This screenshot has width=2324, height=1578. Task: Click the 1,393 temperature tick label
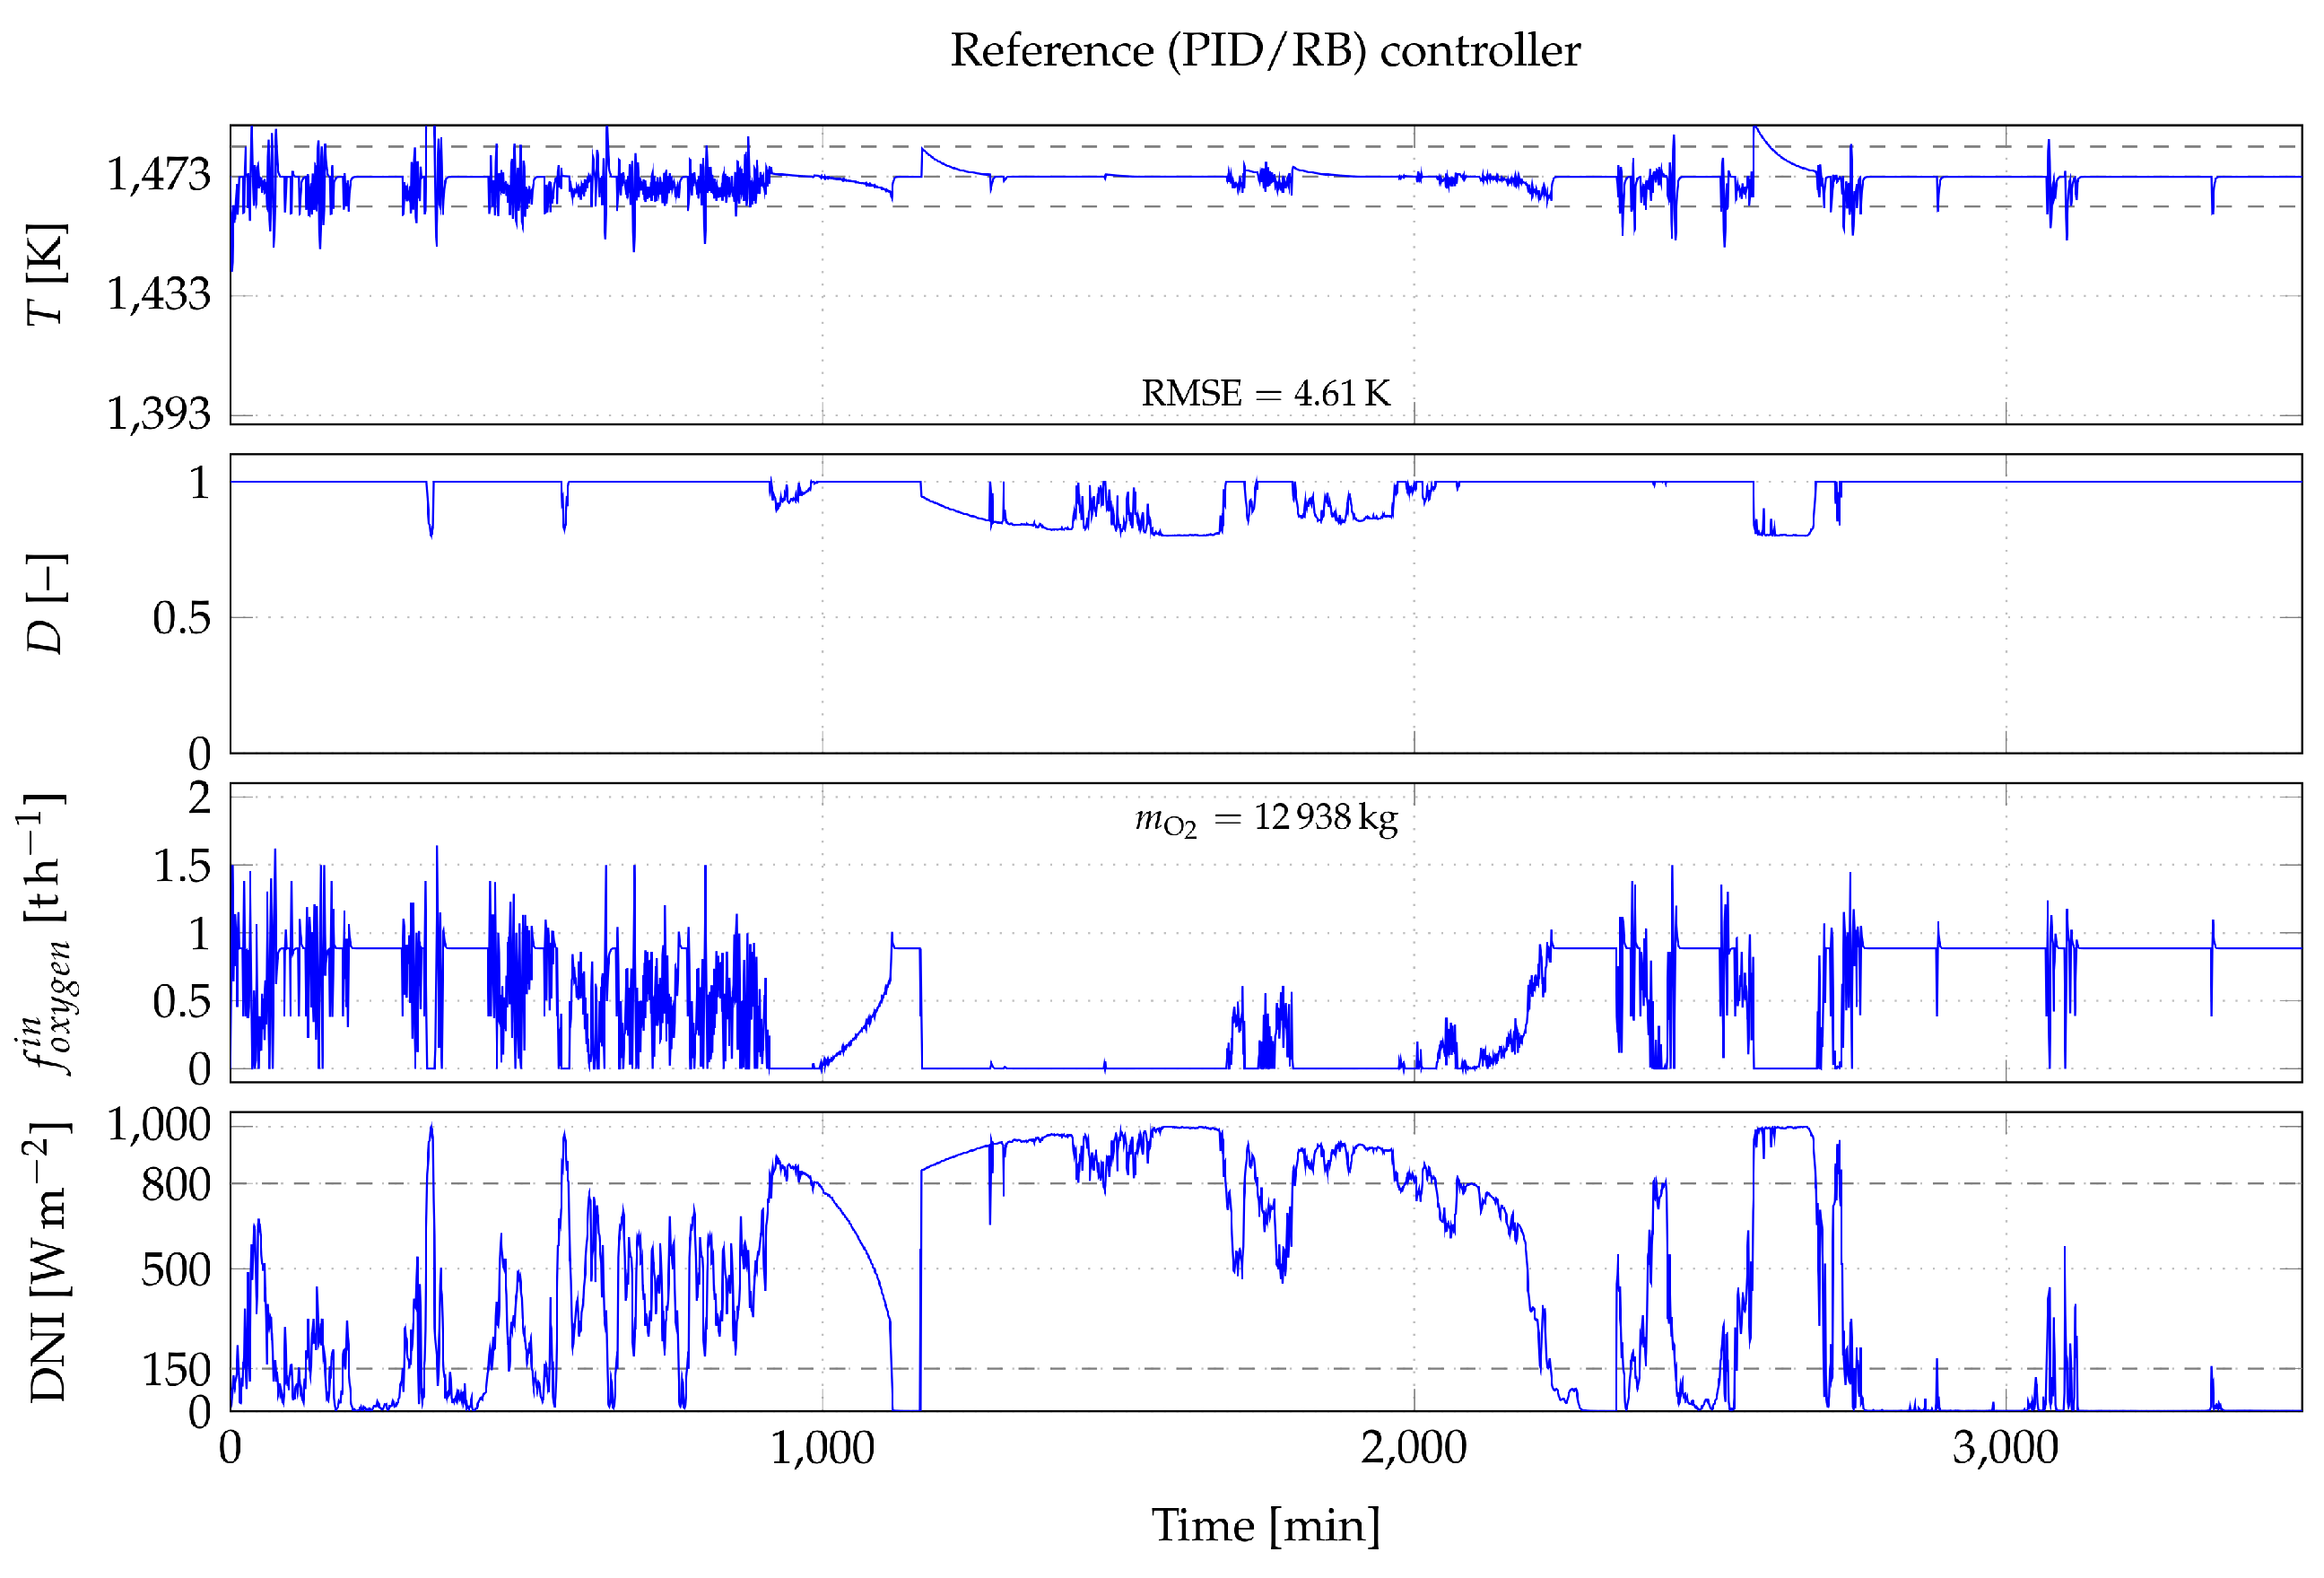159,413
